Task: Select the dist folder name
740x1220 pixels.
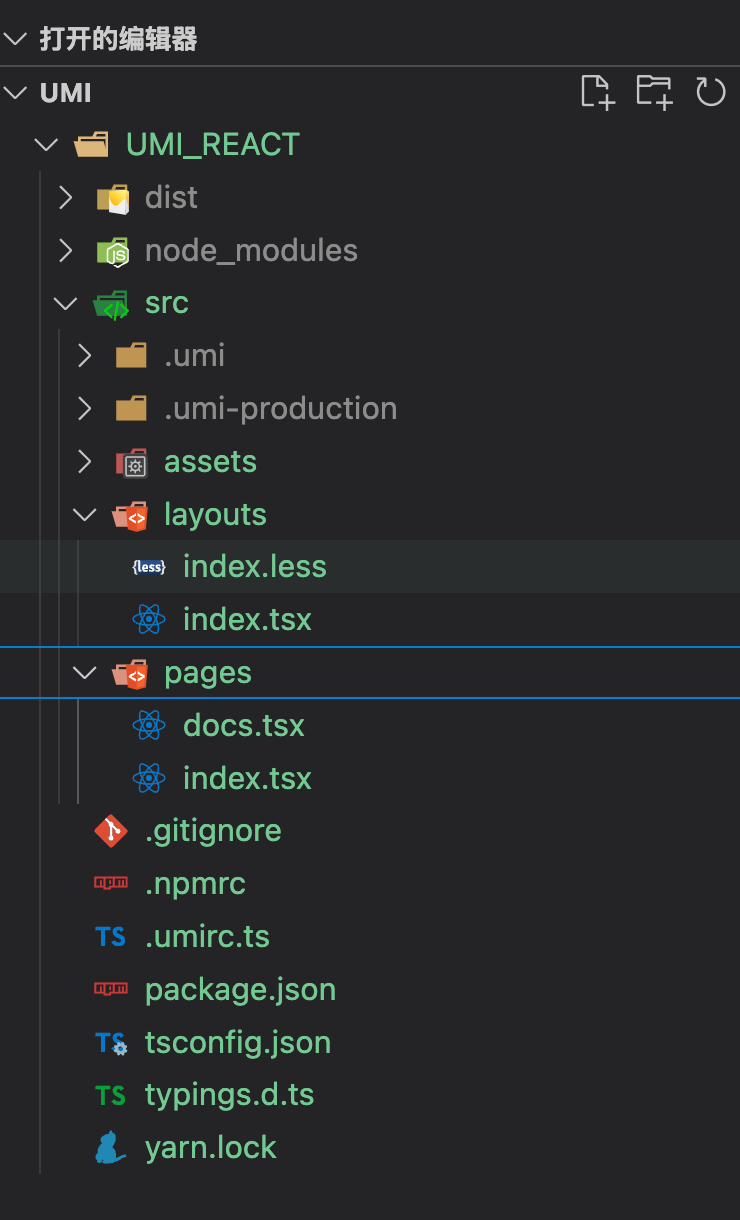Action: coord(171,198)
